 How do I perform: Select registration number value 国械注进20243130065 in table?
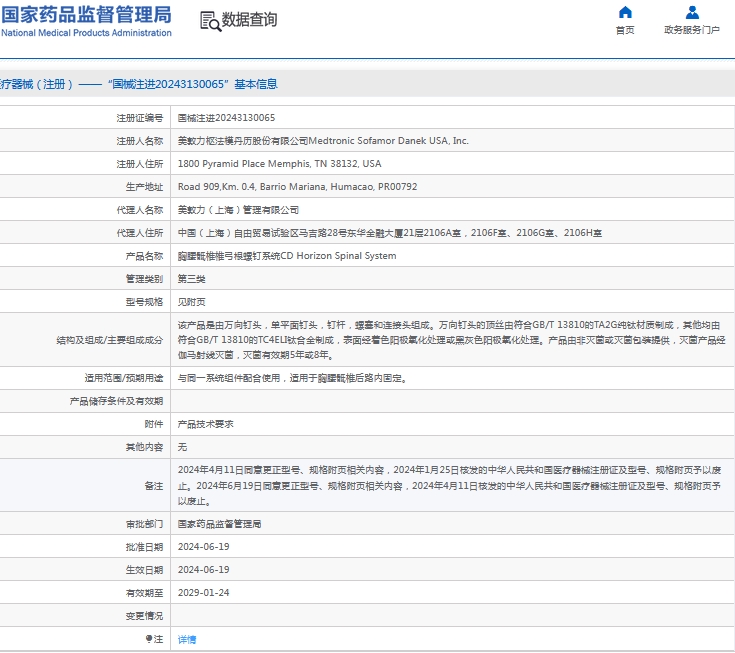click(x=226, y=118)
